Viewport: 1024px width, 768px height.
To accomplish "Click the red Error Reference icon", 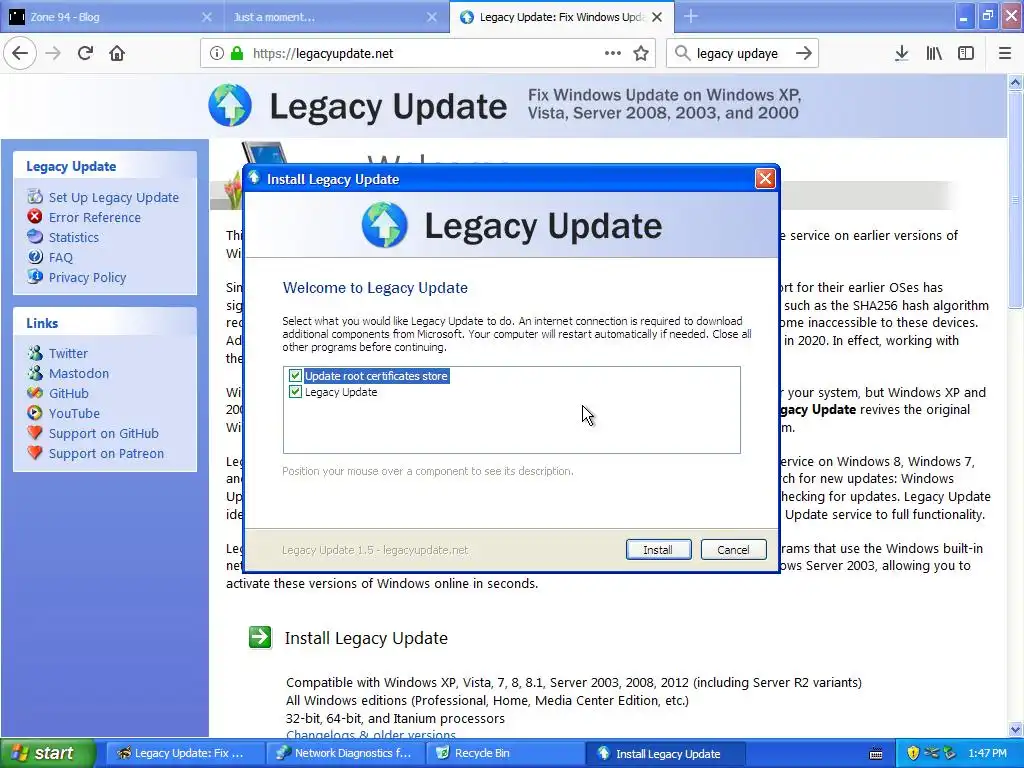I will [x=35, y=216].
